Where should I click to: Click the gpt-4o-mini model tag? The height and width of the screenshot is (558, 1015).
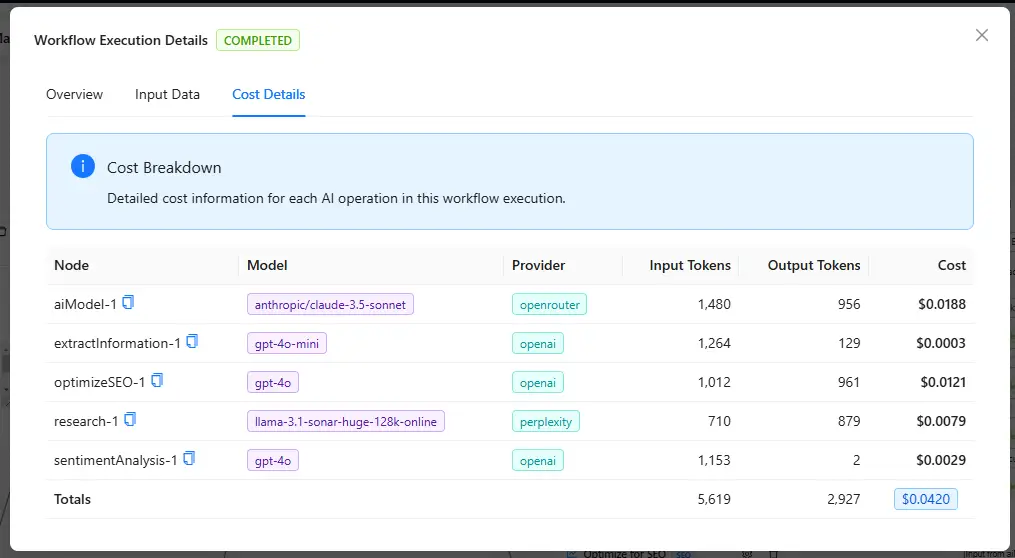[x=287, y=343]
